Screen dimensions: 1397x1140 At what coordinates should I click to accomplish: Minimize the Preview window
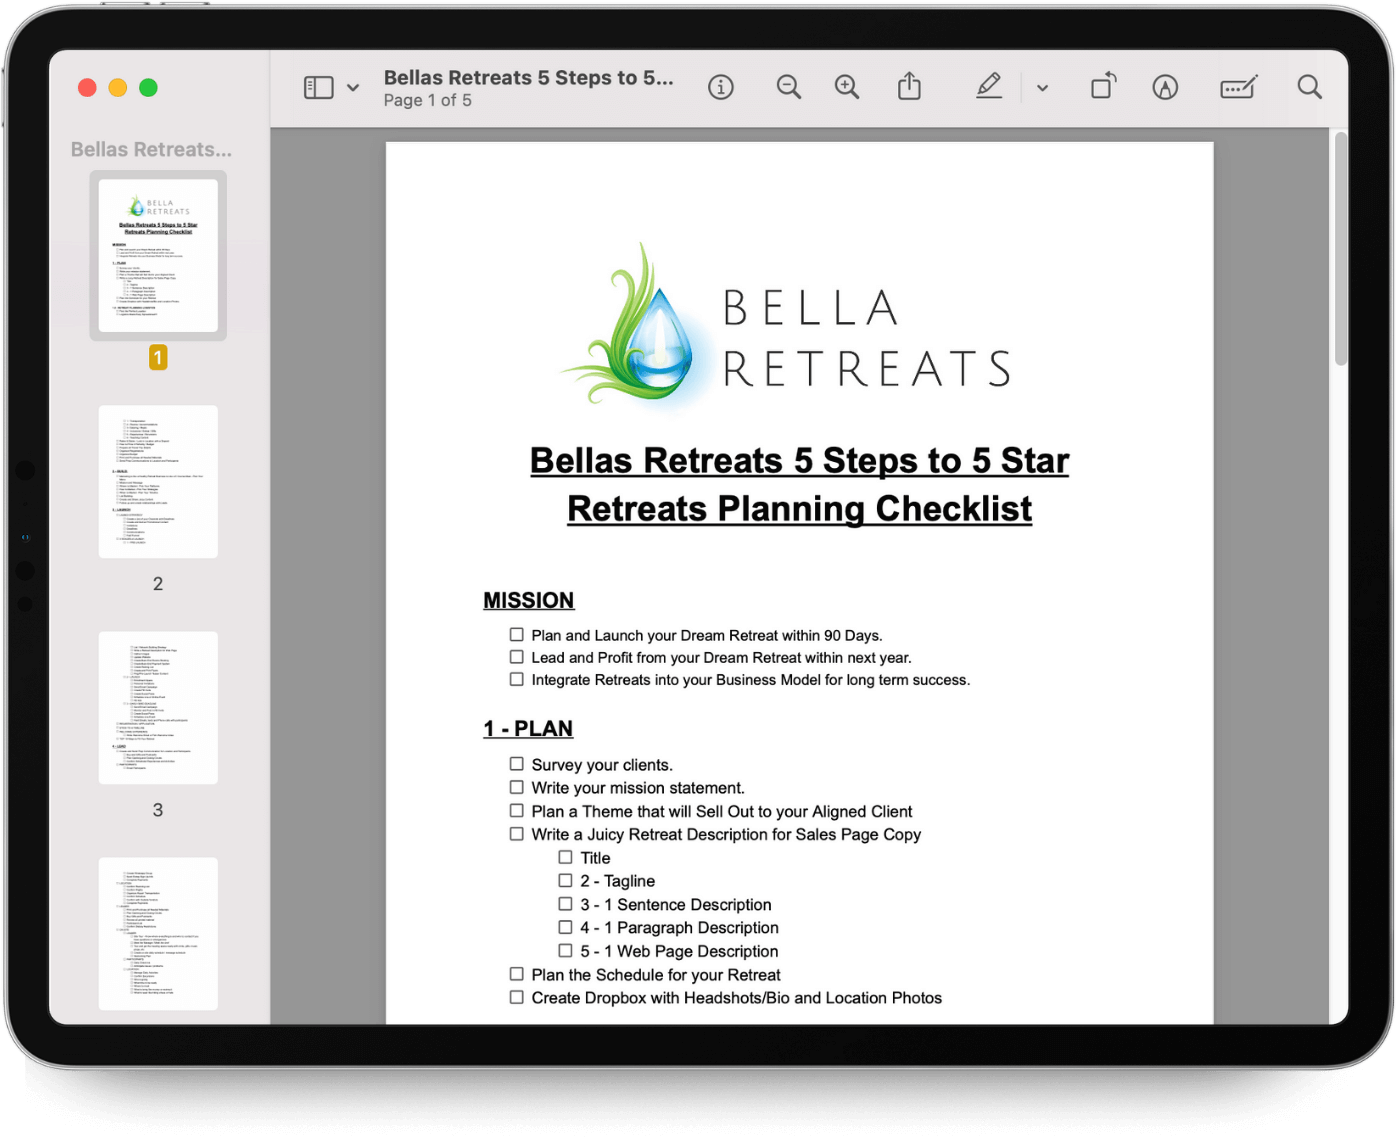(118, 88)
